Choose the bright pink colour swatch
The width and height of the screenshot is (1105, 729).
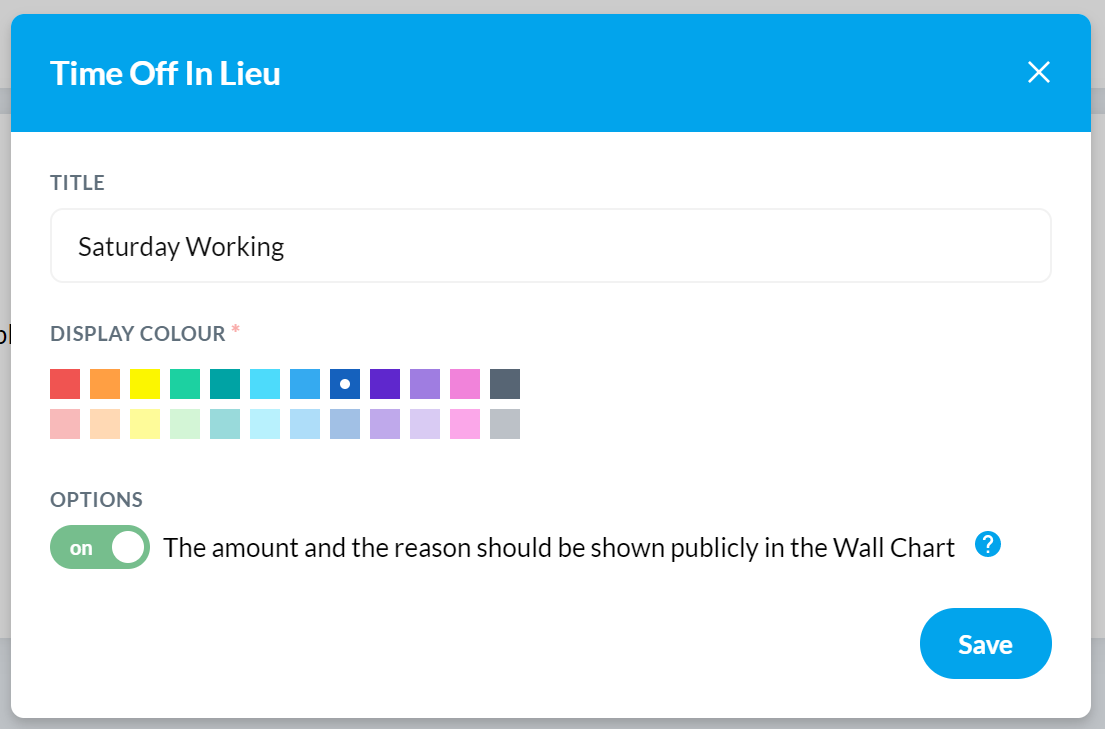465,384
